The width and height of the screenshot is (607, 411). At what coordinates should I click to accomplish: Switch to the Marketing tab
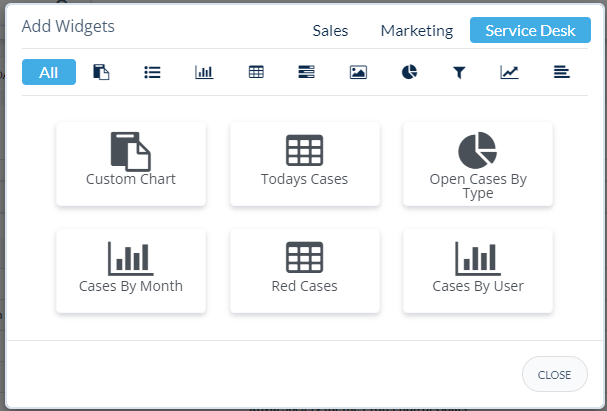417,31
